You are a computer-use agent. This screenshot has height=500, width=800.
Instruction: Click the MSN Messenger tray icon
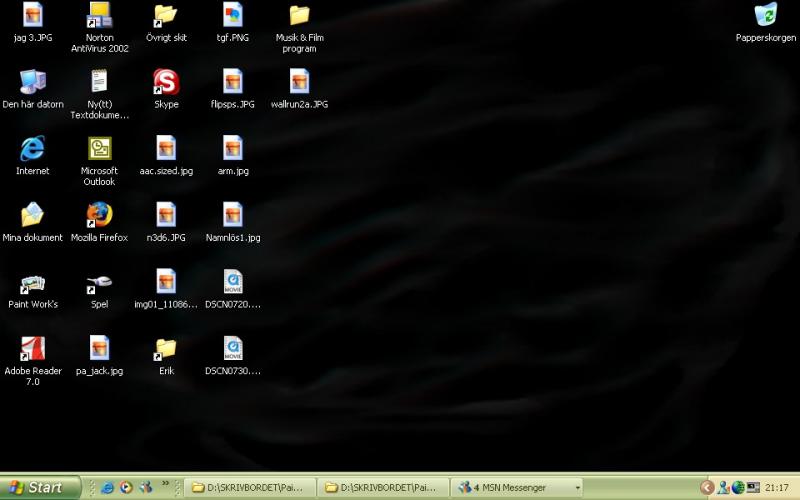click(723, 488)
